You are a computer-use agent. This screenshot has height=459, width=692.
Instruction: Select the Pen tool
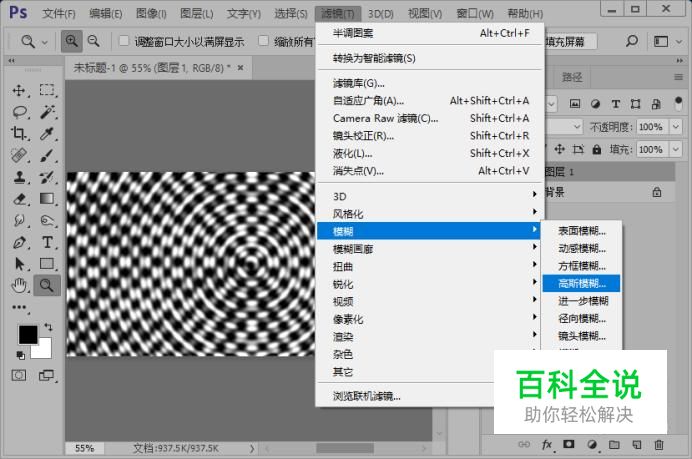[x=19, y=242]
